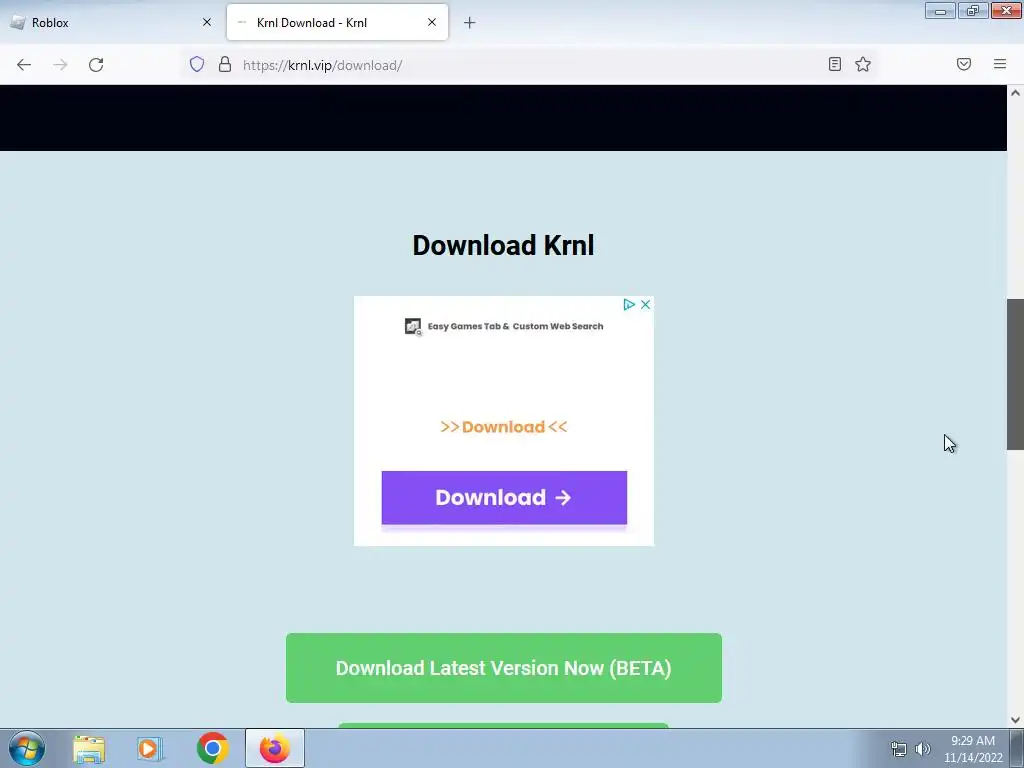Close the Roblox tab
The height and width of the screenshot is (768, 1024).
[207, 22]
